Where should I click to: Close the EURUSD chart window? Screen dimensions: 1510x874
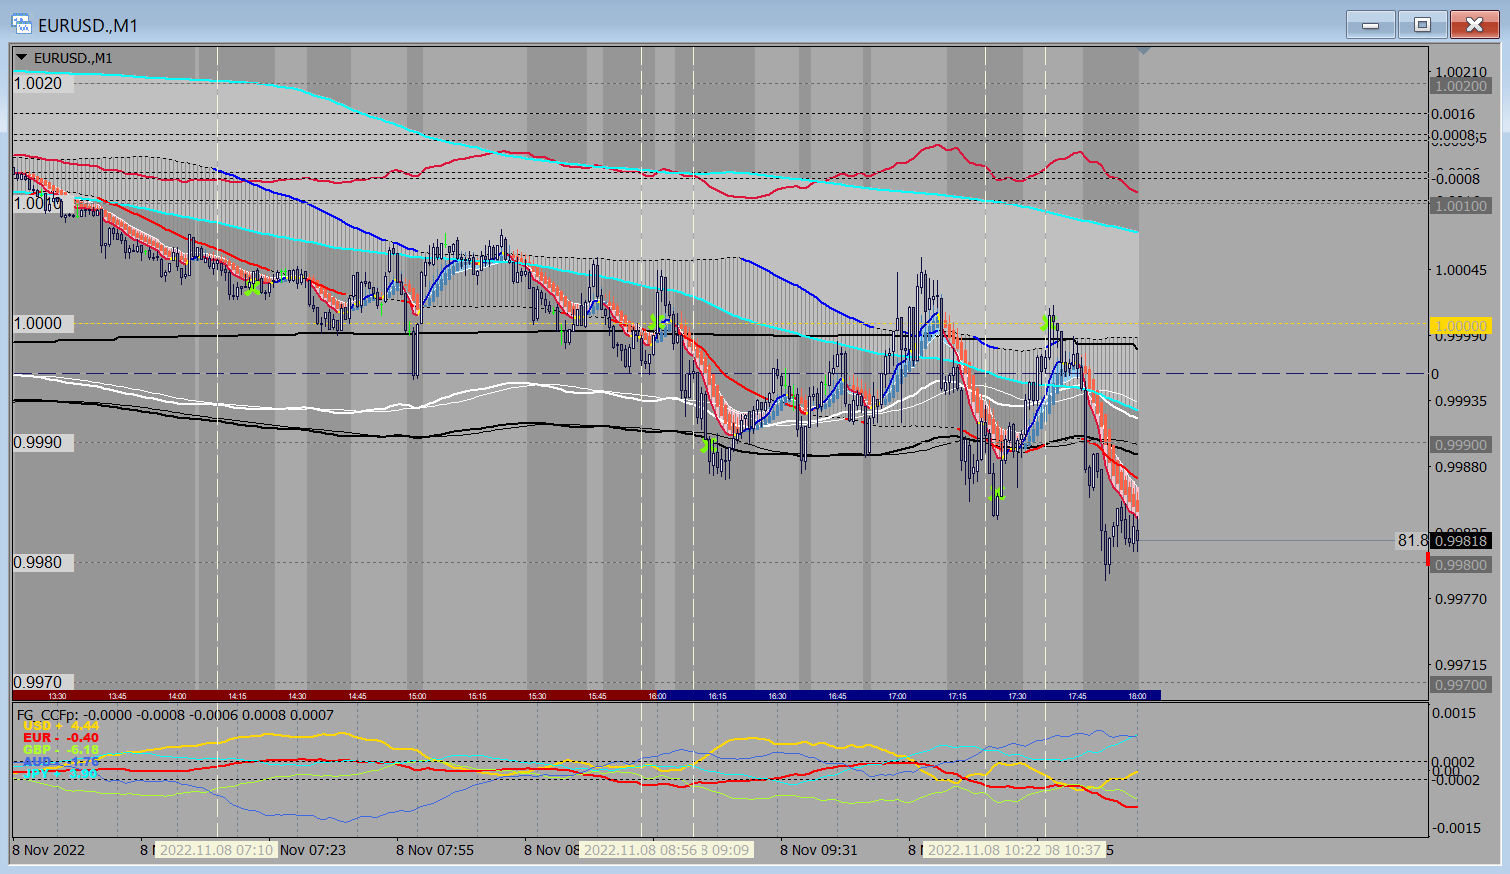click(x=1474, y=25)
